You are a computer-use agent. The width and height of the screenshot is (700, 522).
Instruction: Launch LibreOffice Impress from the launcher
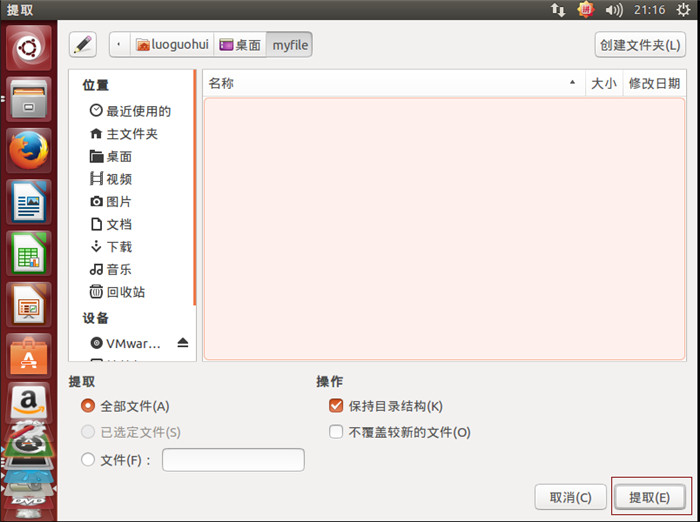click(29, 305)
